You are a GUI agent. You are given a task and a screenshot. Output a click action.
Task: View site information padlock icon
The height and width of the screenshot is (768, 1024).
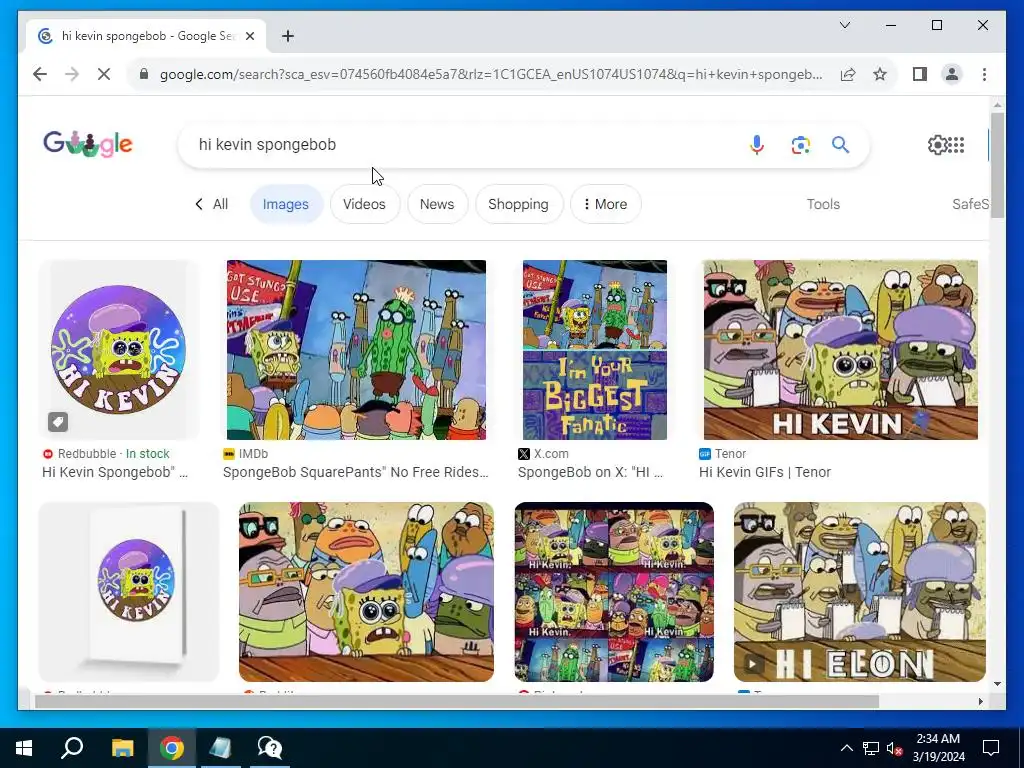pos(144,74)
